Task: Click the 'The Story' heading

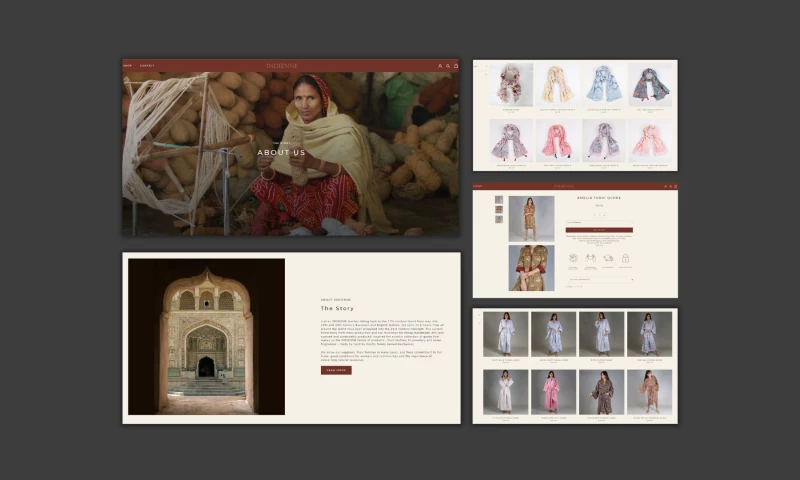Action: [337, 308]
